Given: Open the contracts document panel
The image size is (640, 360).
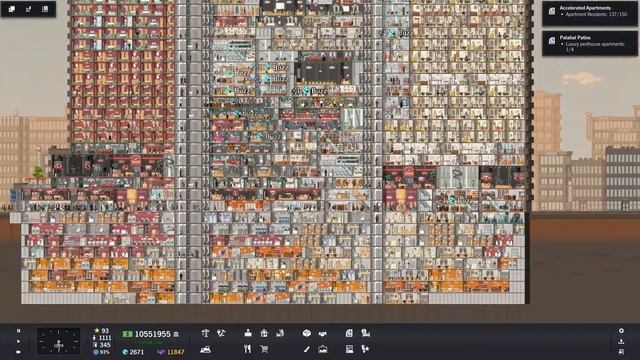Looking at the screenshot, I should [x=349, y=333].
